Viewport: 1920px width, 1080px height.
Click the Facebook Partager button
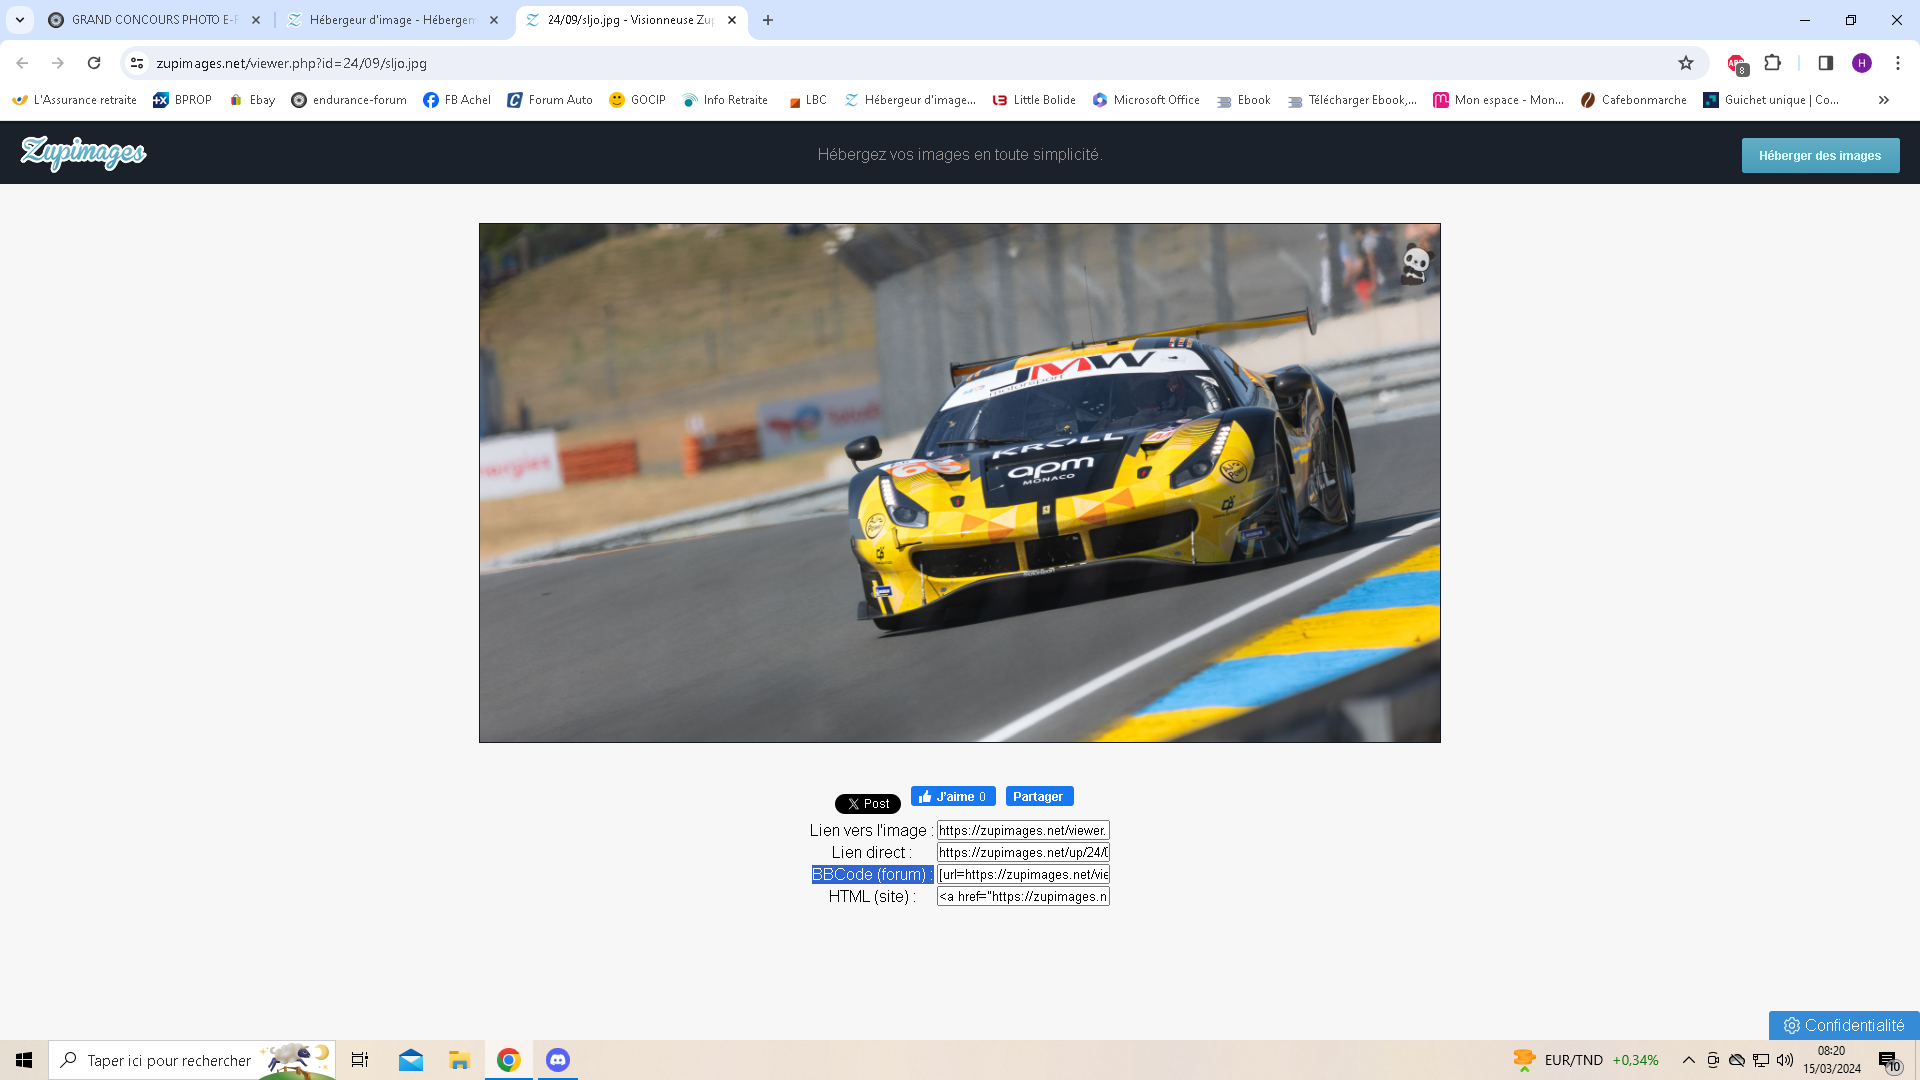(1038, 797)
